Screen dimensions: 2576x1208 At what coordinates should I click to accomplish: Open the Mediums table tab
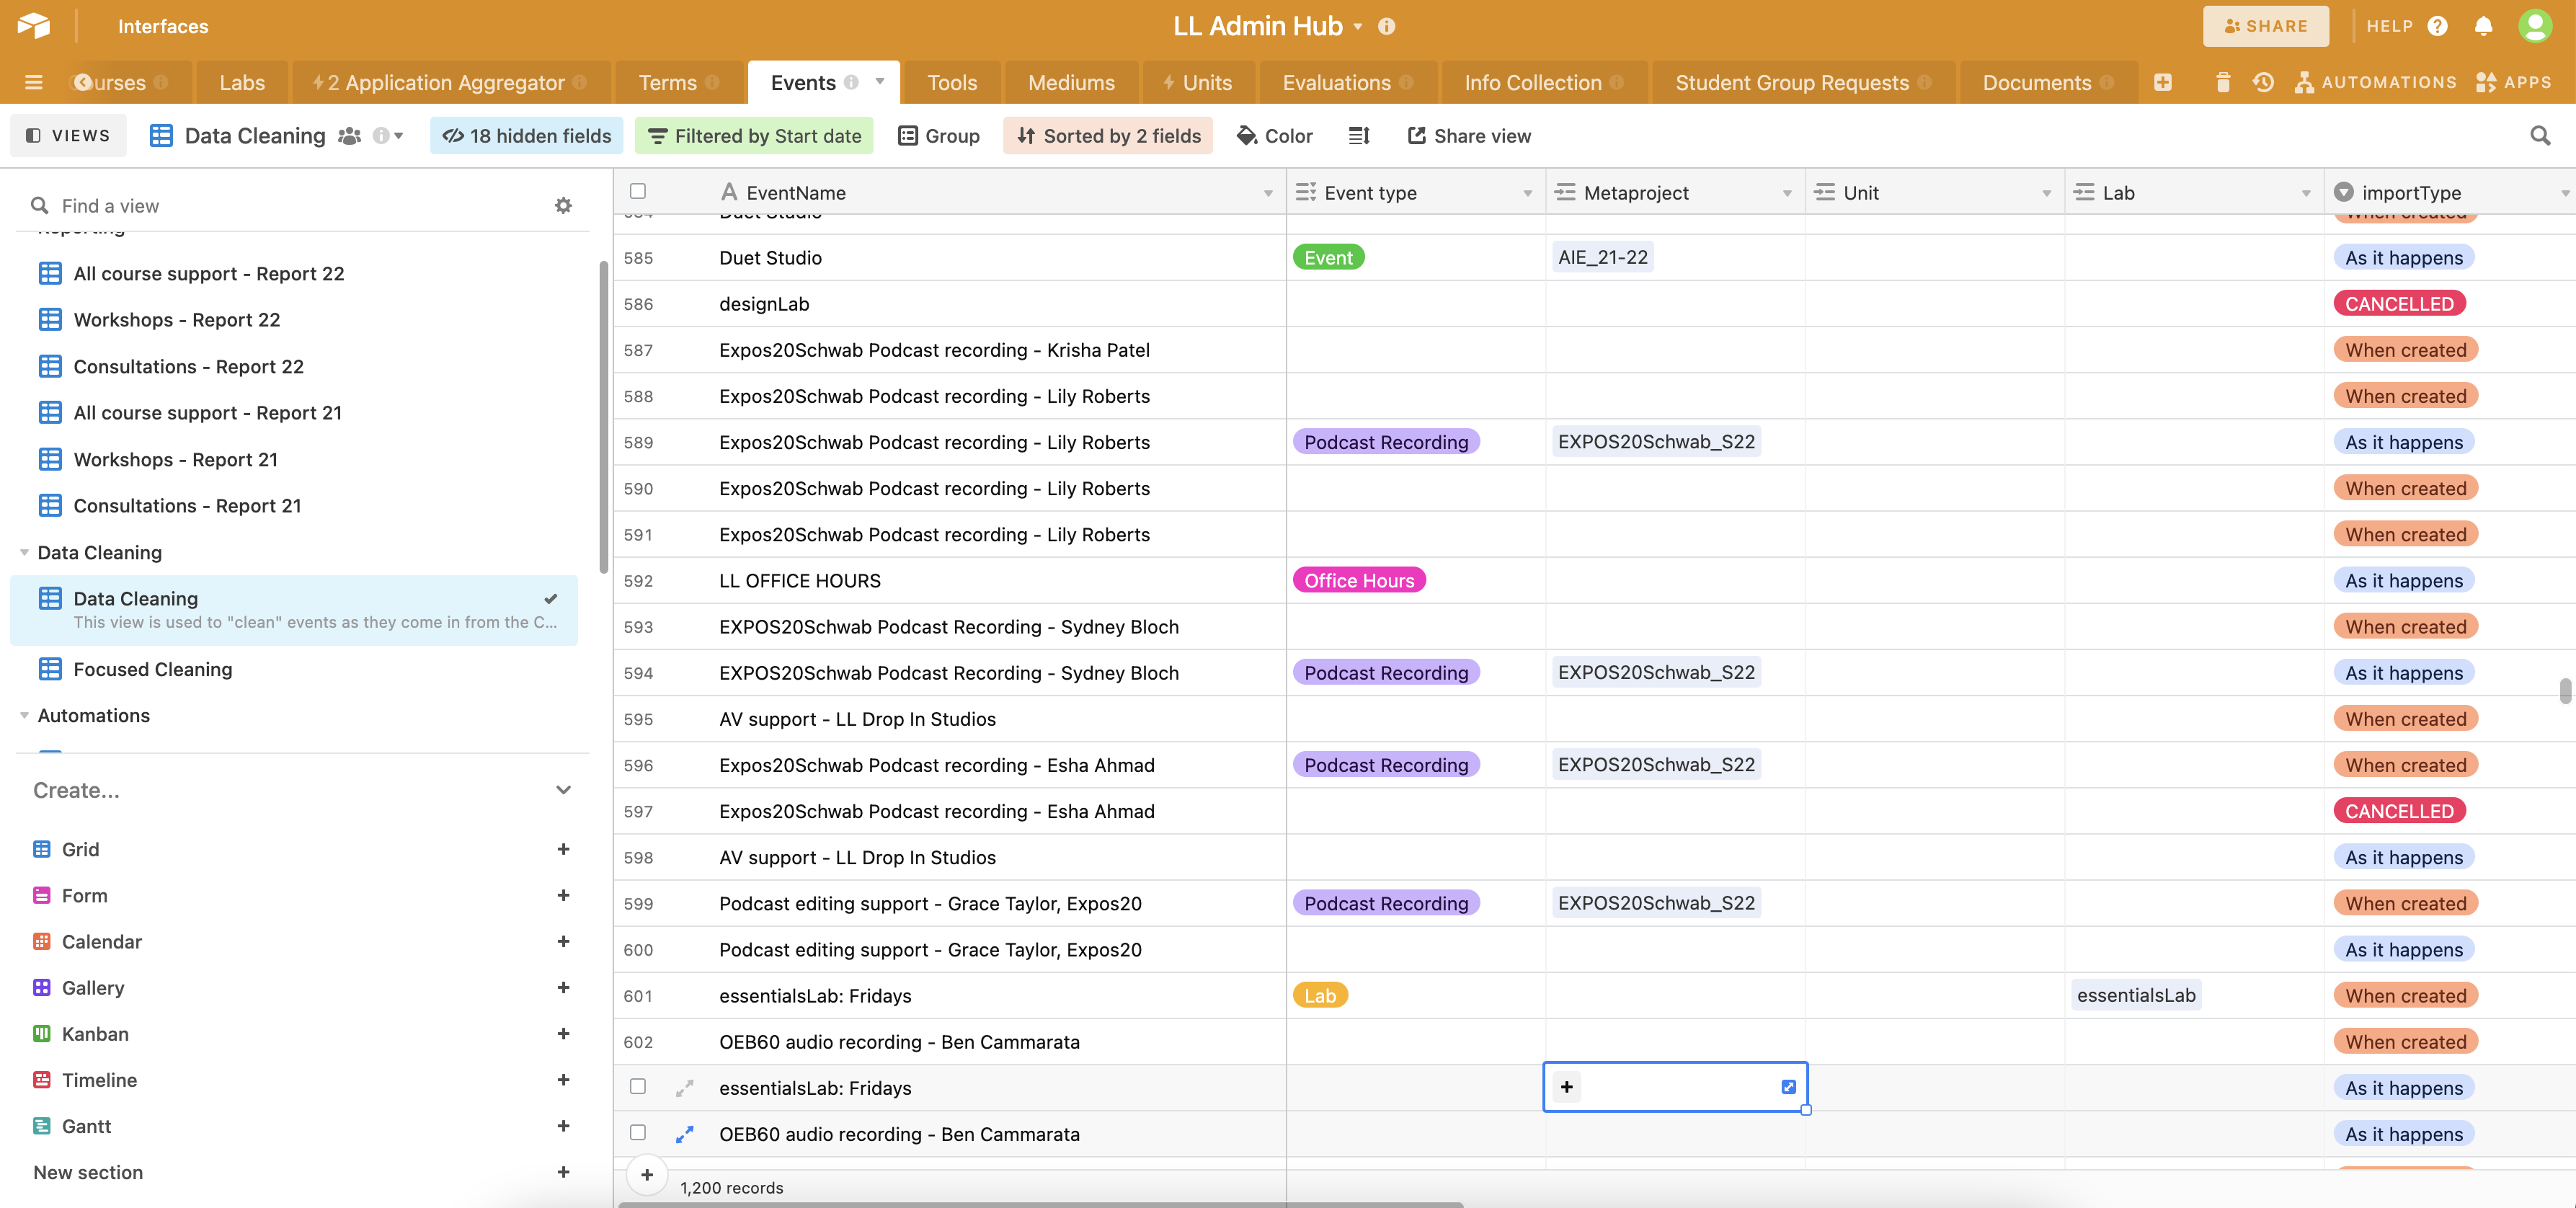(1071, 82)
